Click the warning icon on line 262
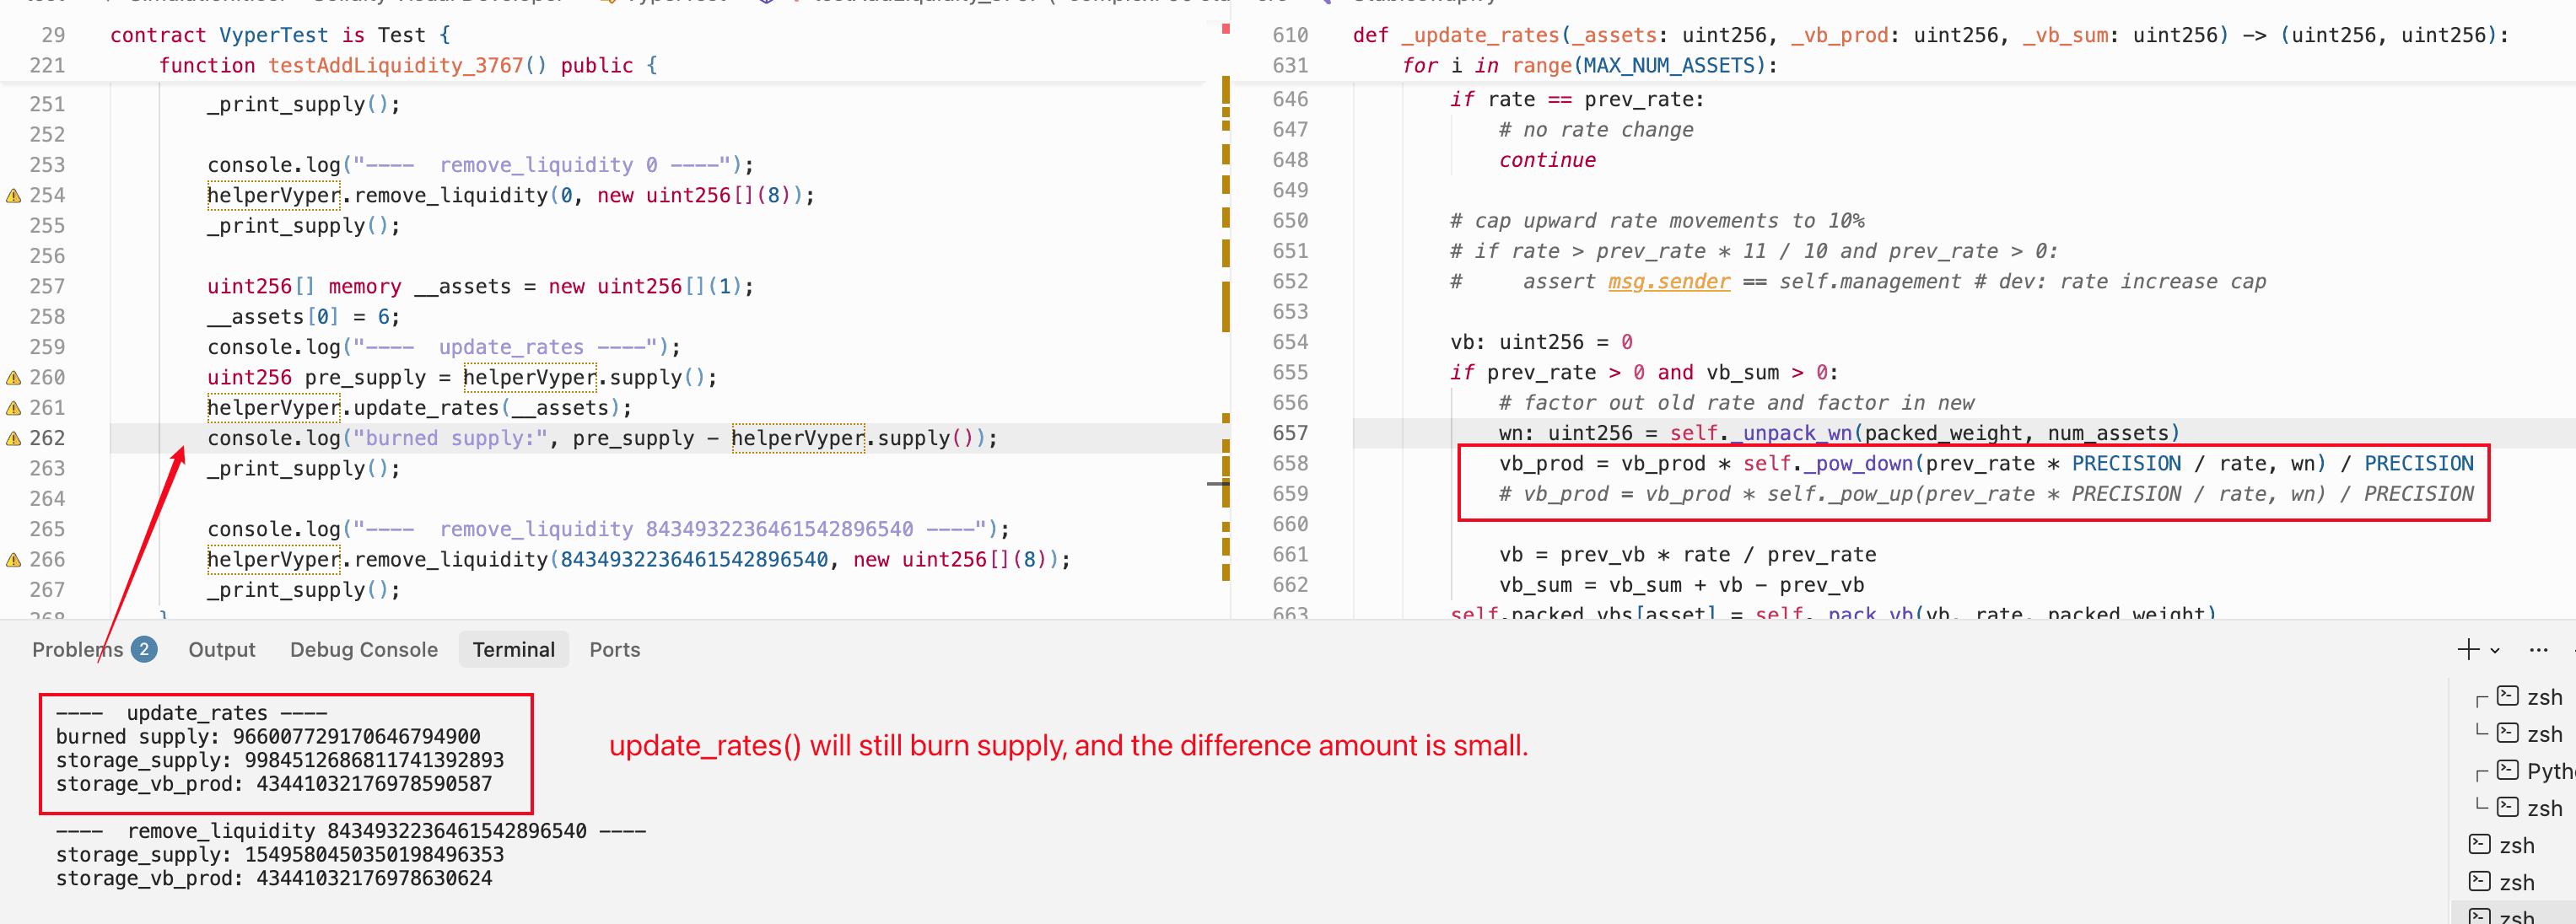The width and height of the screenshot is (2576, 924). click(14, 439)
